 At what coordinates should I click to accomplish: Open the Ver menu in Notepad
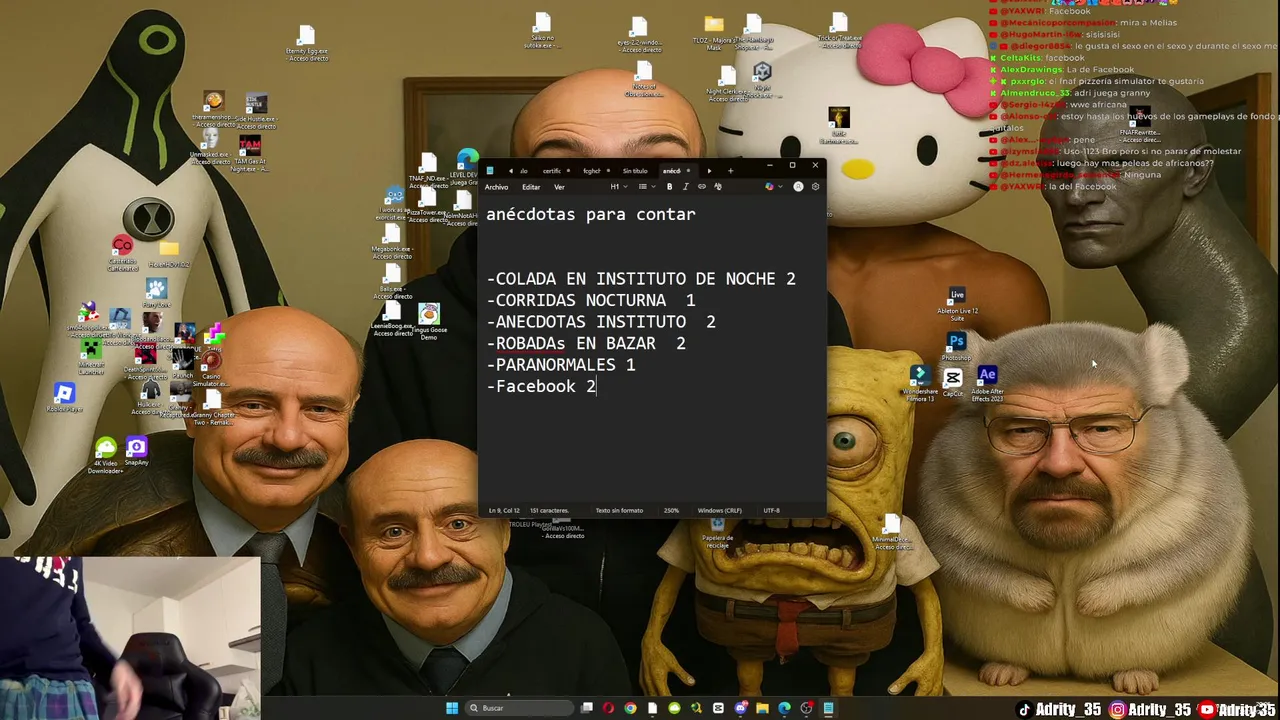559,187
